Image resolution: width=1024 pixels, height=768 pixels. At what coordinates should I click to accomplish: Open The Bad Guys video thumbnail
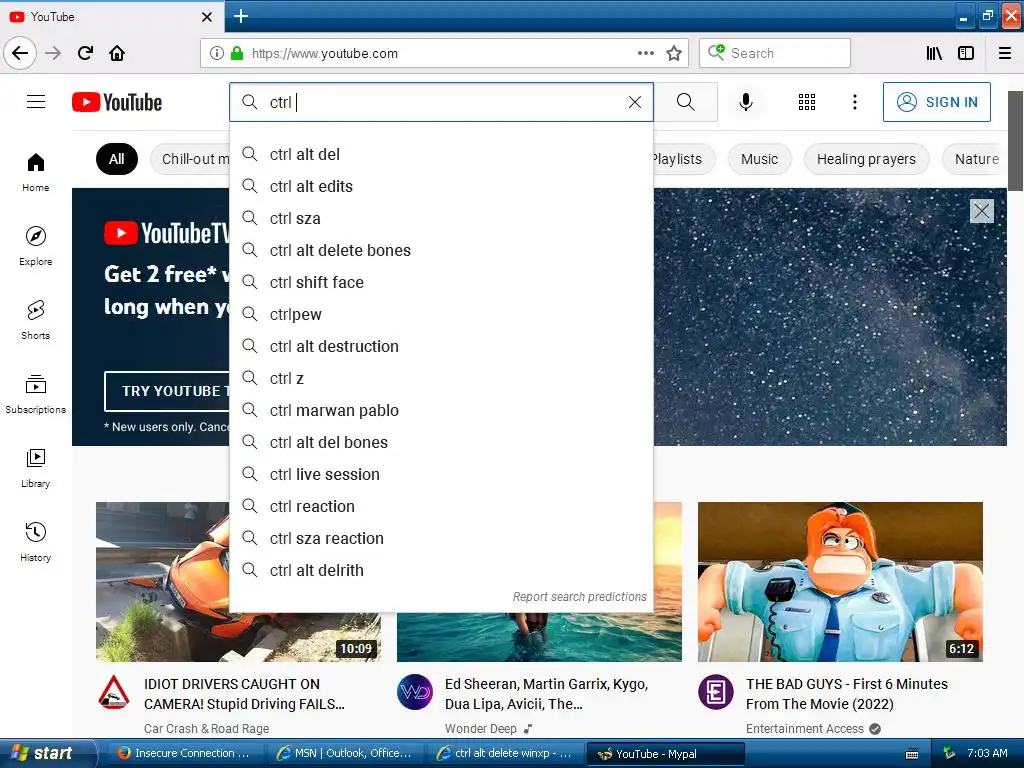(x=840, y=582)
